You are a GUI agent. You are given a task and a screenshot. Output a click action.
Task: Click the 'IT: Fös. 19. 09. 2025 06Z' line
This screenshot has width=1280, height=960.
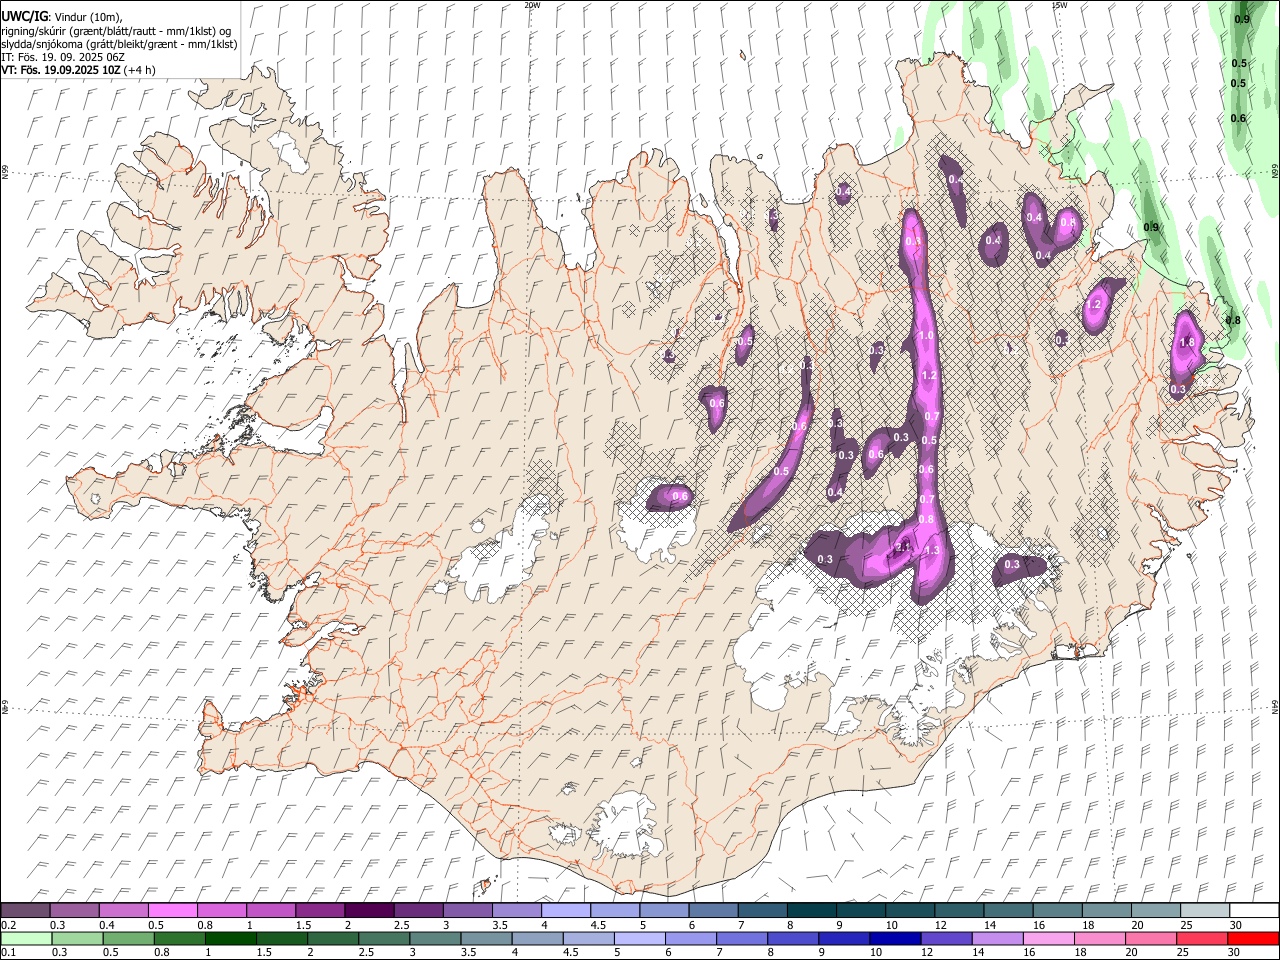63,58
